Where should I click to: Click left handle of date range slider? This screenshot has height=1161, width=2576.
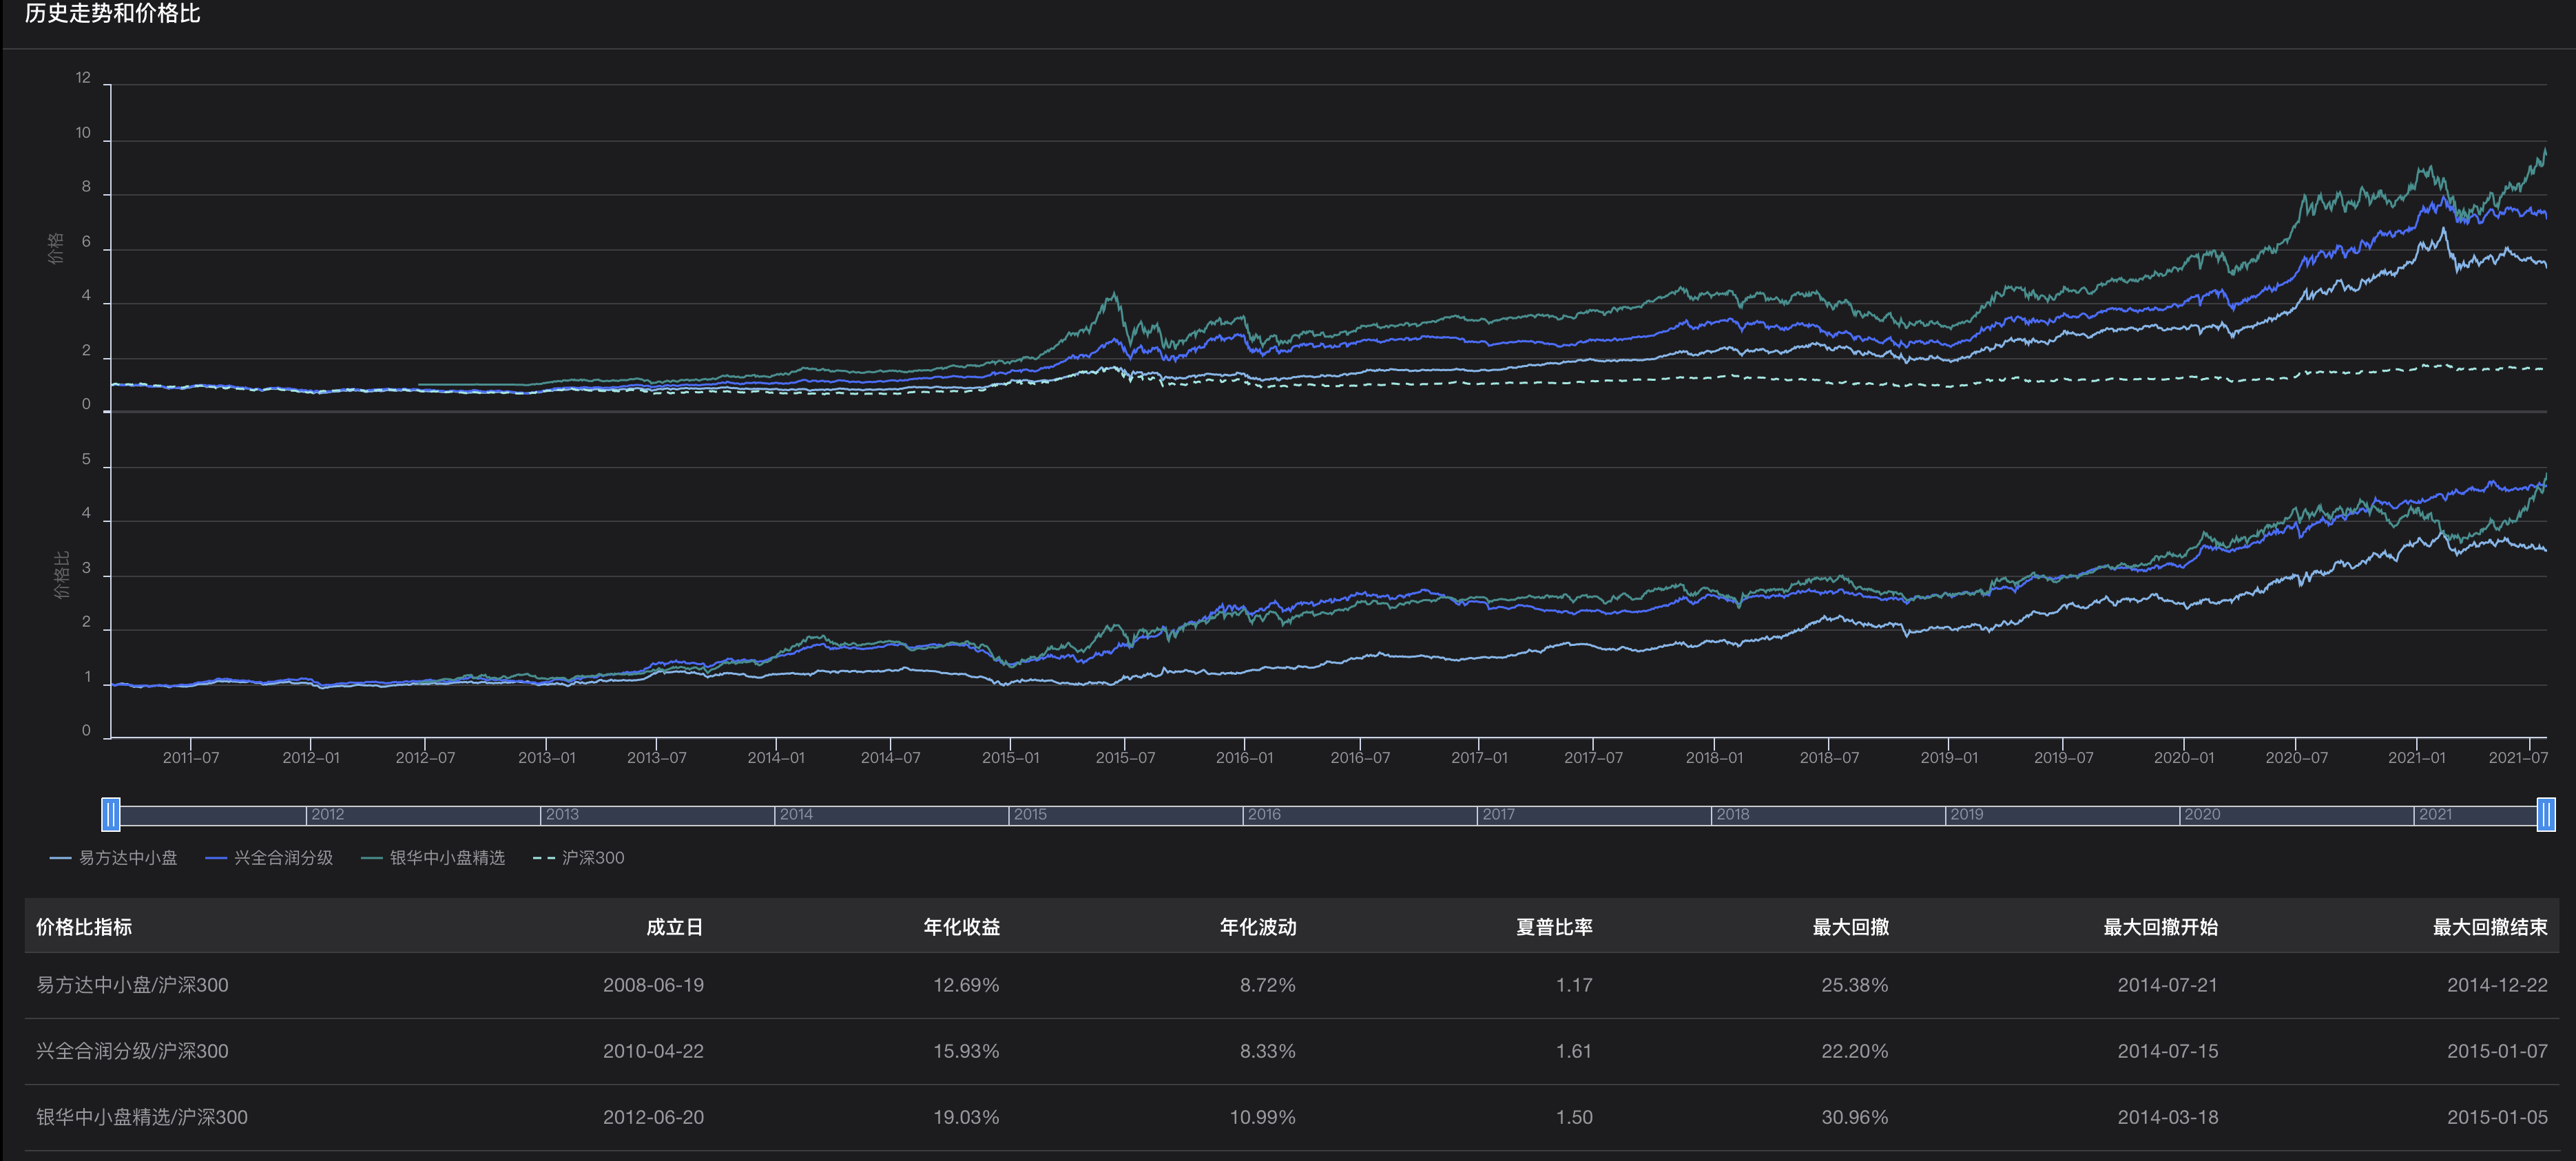coord(111,815)
